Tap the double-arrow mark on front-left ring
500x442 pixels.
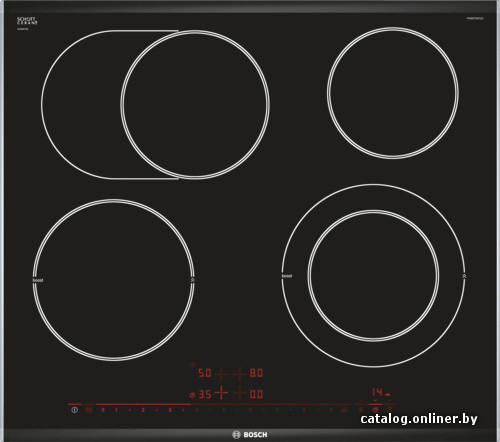(x=193, y=280)
